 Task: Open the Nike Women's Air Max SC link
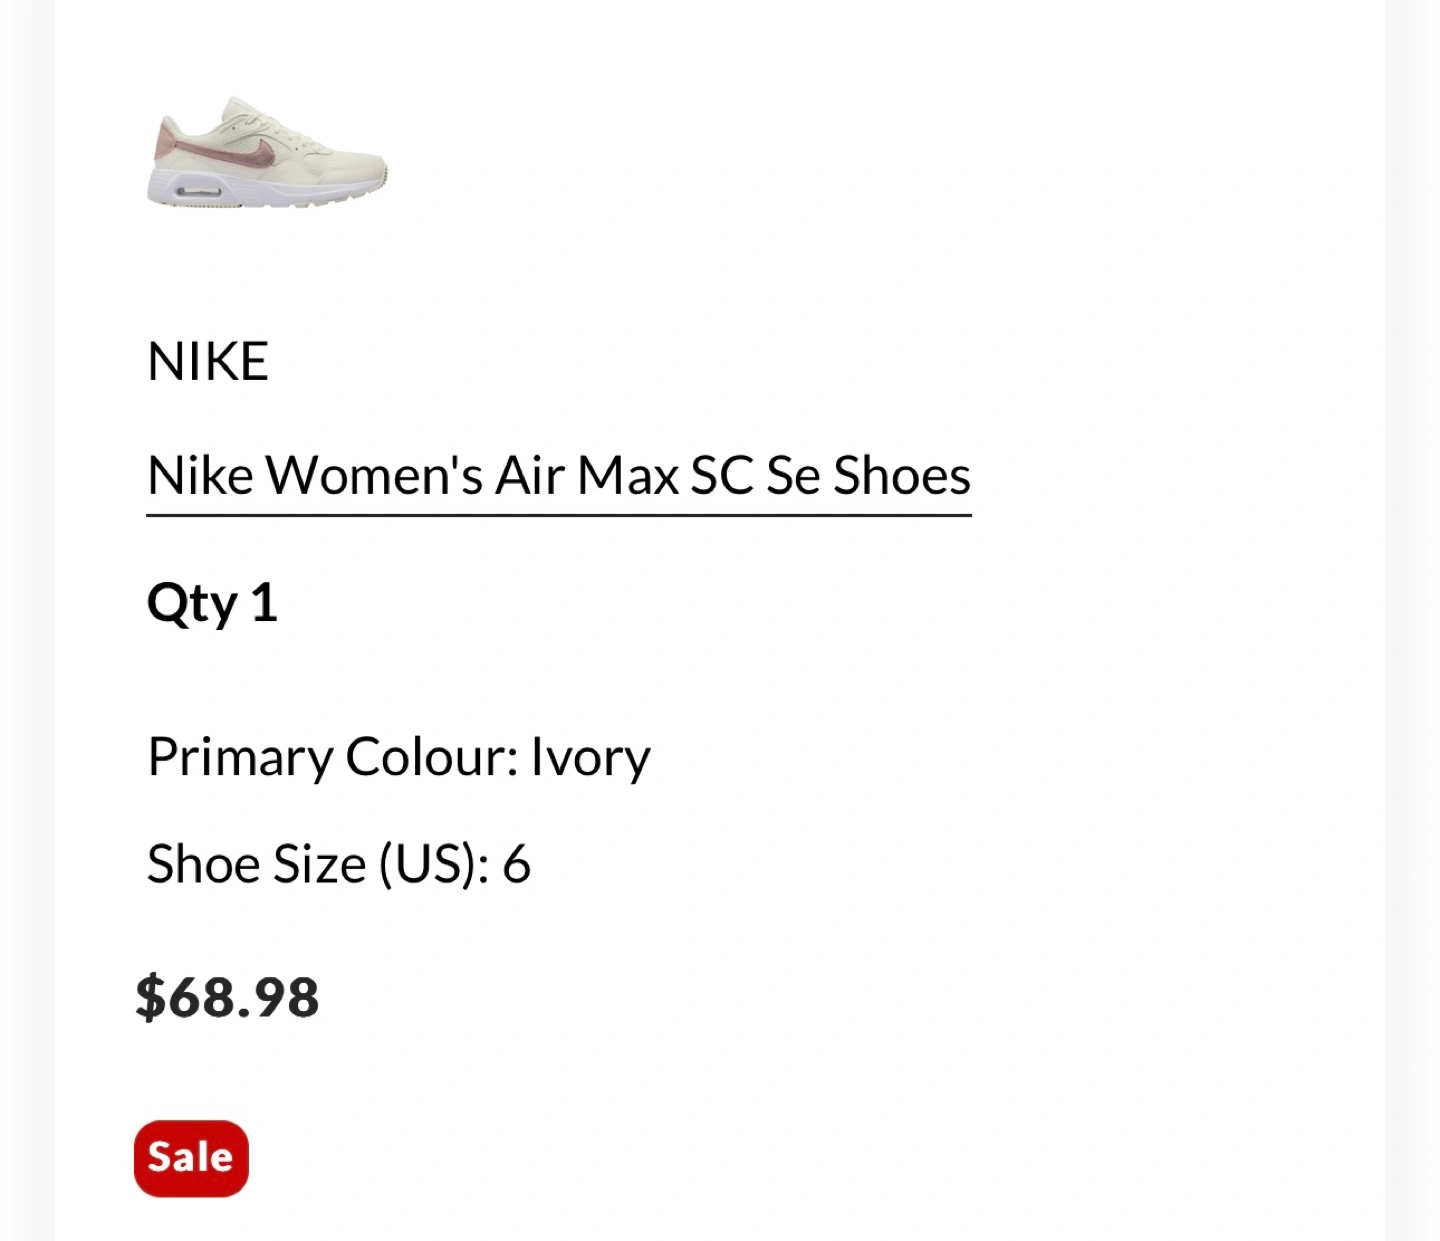click(558, 475)
